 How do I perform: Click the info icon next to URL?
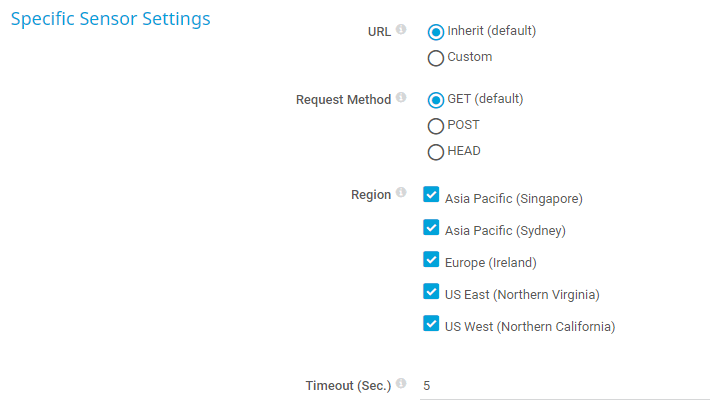coord(401,29)
